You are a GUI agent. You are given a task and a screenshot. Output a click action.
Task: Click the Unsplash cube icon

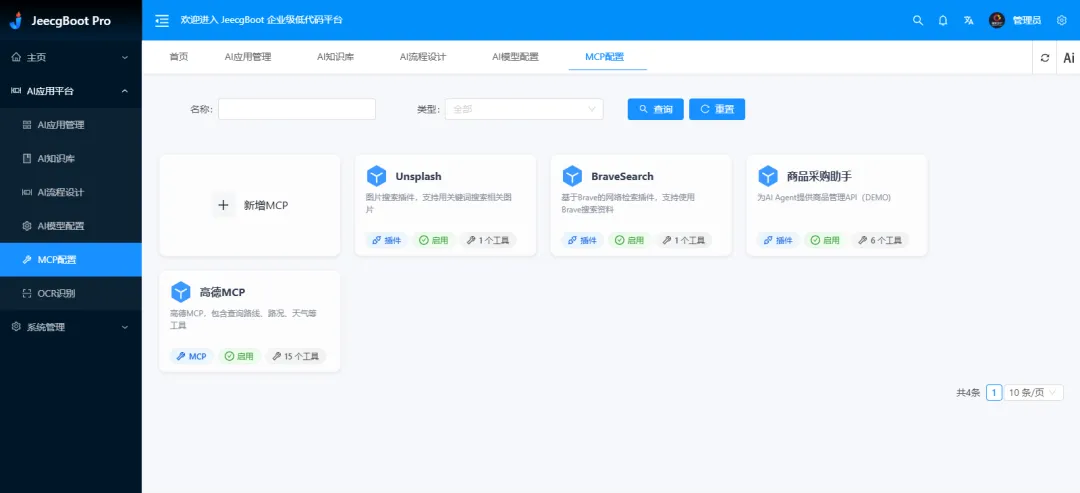click(x=376, y=176)
